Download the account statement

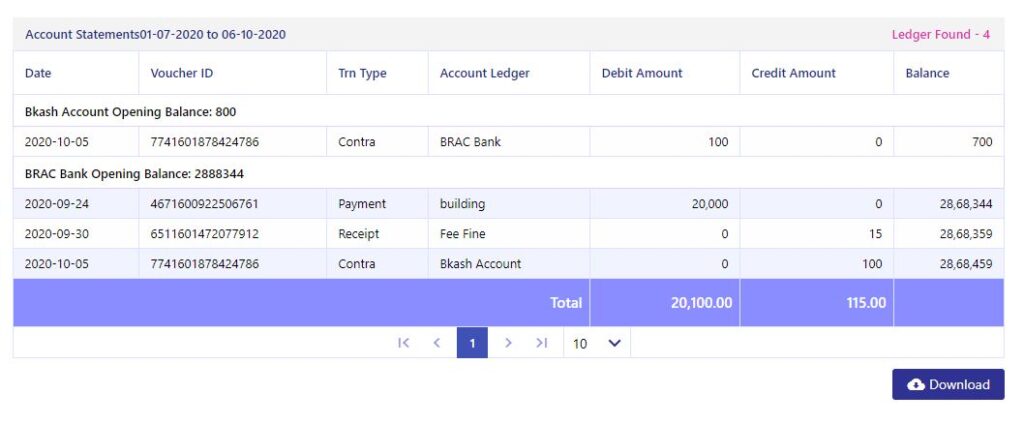(x=948, y=385)
